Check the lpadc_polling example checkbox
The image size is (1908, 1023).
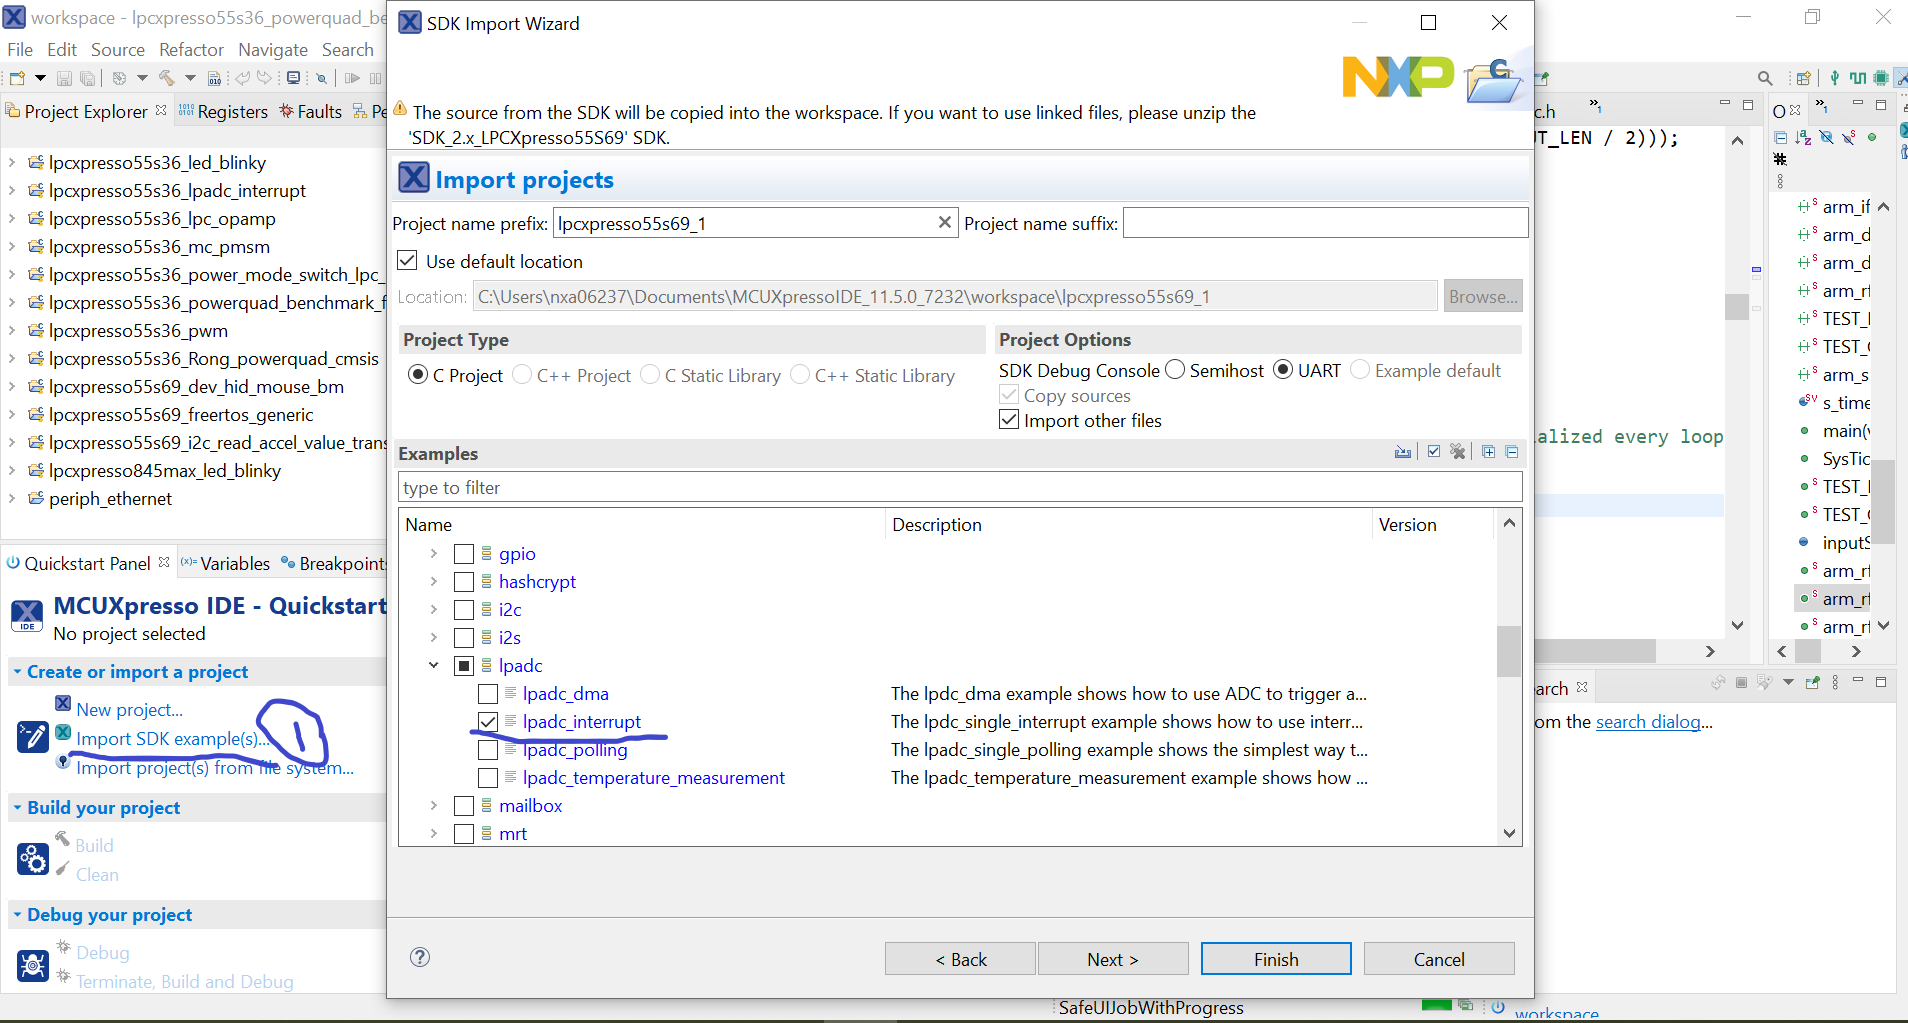488,749
